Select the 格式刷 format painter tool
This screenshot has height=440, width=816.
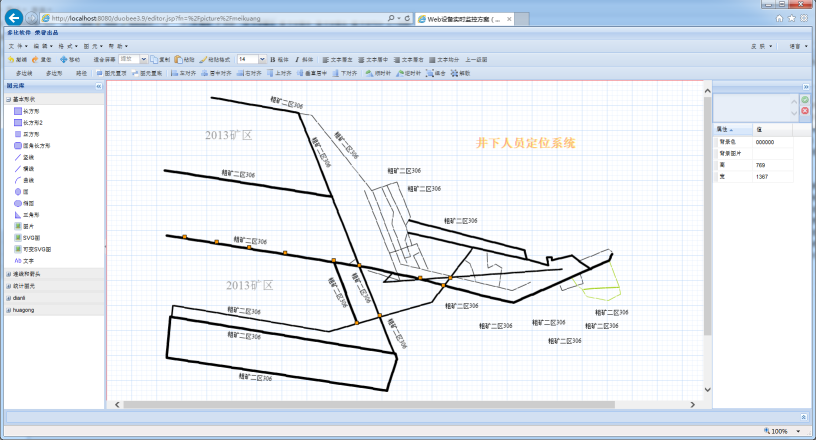215,60
